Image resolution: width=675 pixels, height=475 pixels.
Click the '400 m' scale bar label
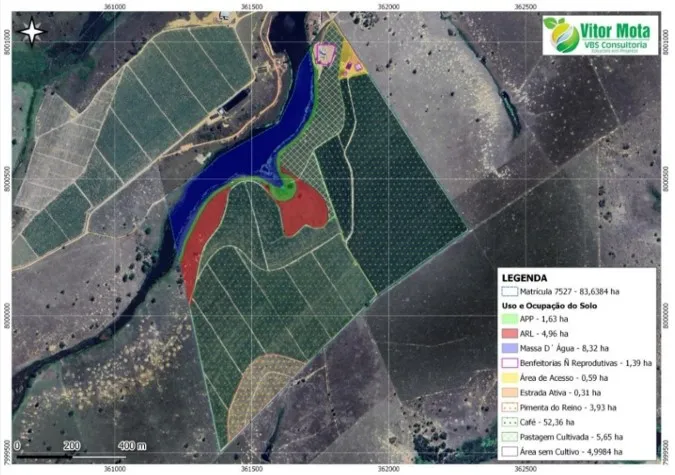(132, 446)
